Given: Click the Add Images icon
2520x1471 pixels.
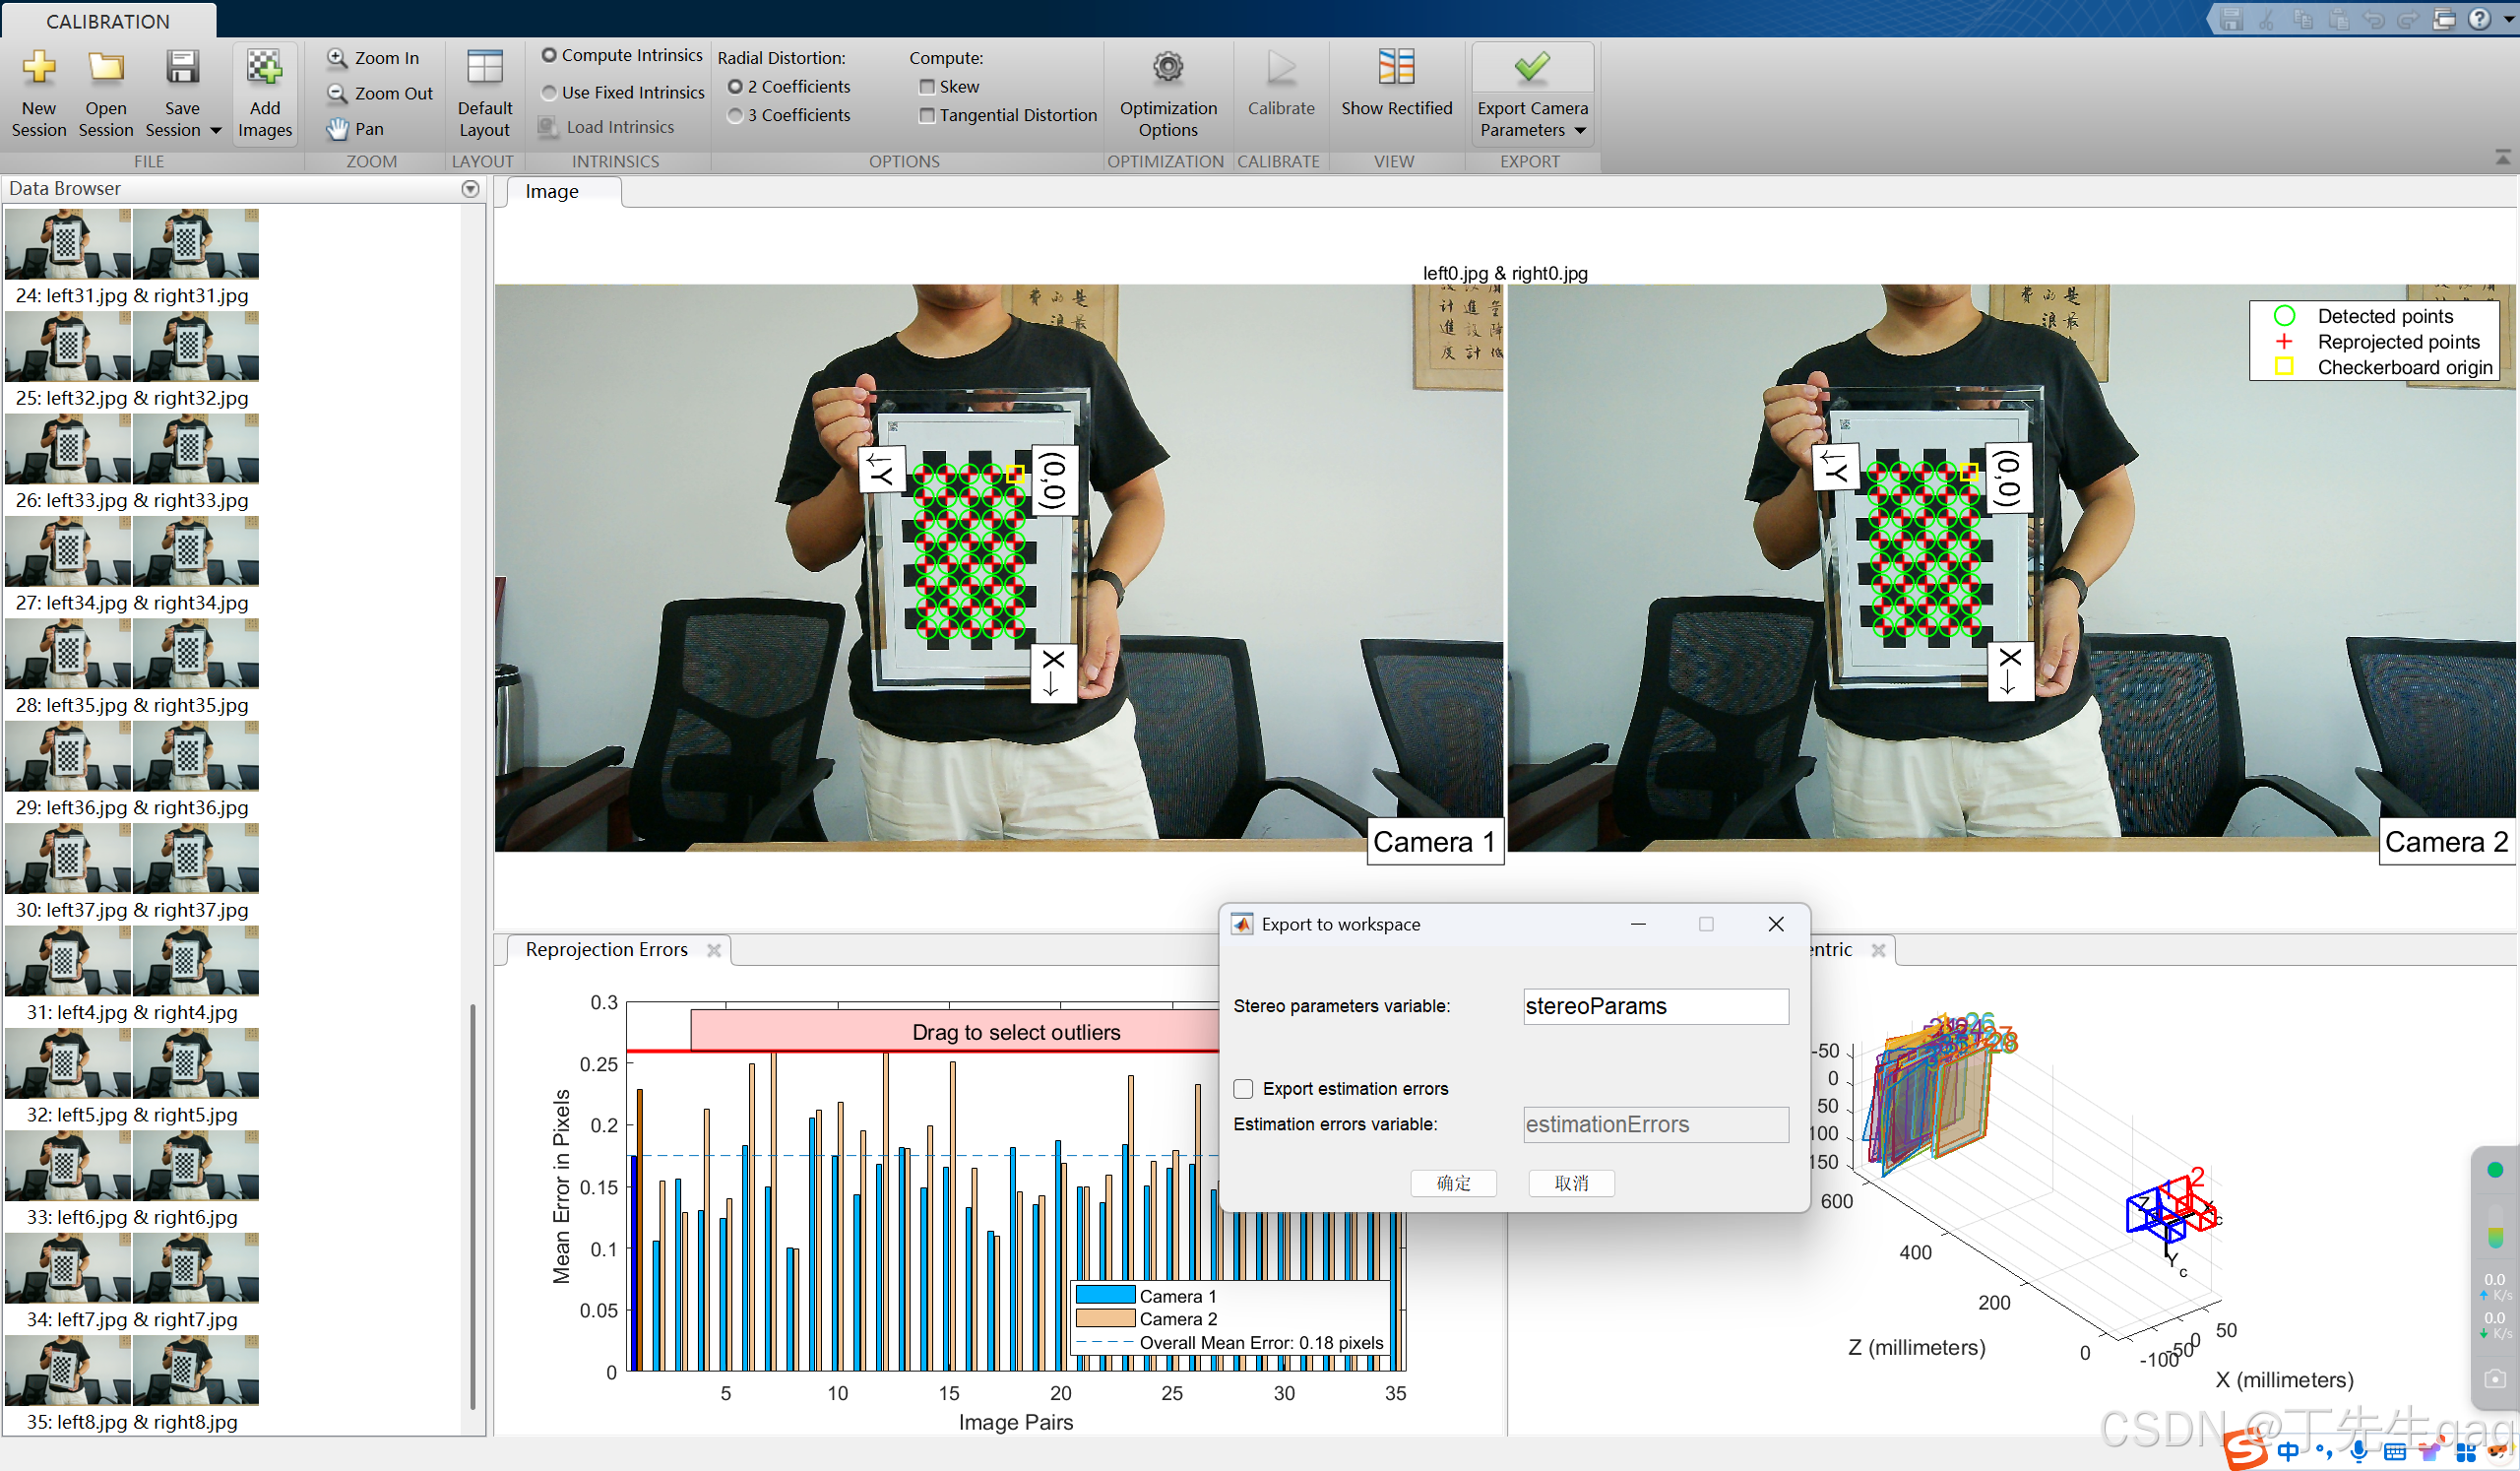Looking at the screenshot, I should 264,68.
